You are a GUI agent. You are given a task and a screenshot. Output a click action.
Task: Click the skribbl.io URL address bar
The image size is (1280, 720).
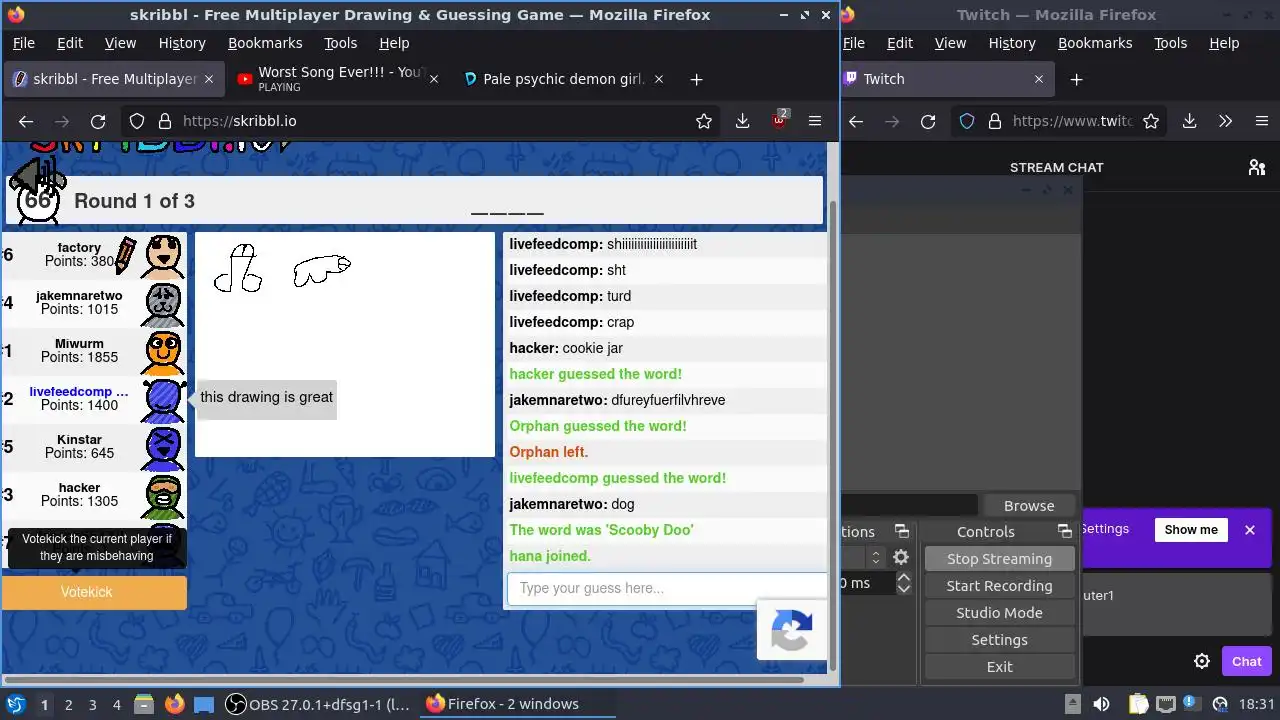point(420,121)
